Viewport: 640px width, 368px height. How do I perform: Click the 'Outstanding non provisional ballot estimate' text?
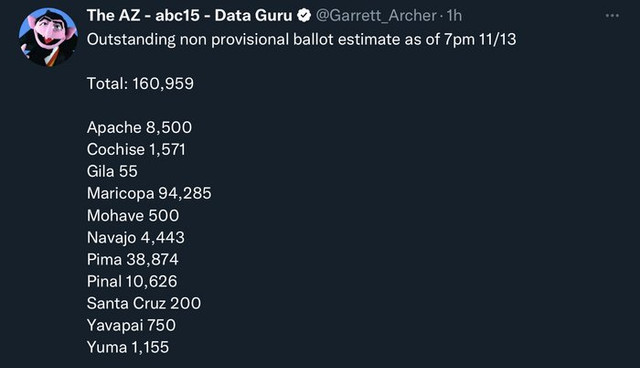pyautogui.click(x=243, y=40)
